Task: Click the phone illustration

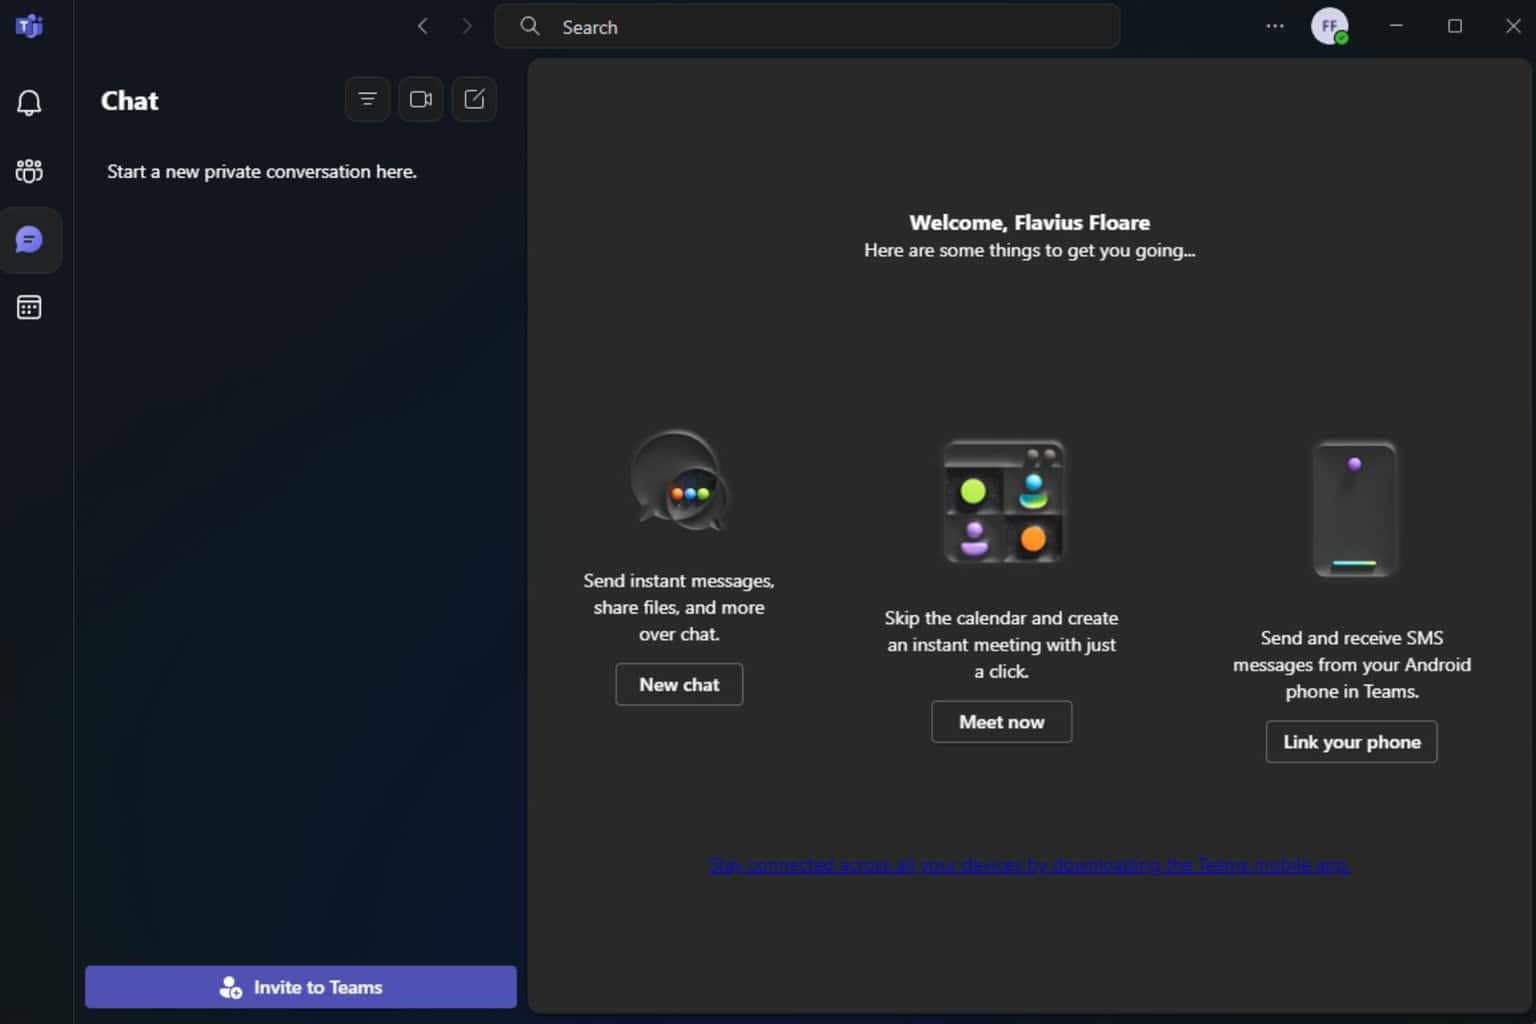Action: tap(1354, 509)
